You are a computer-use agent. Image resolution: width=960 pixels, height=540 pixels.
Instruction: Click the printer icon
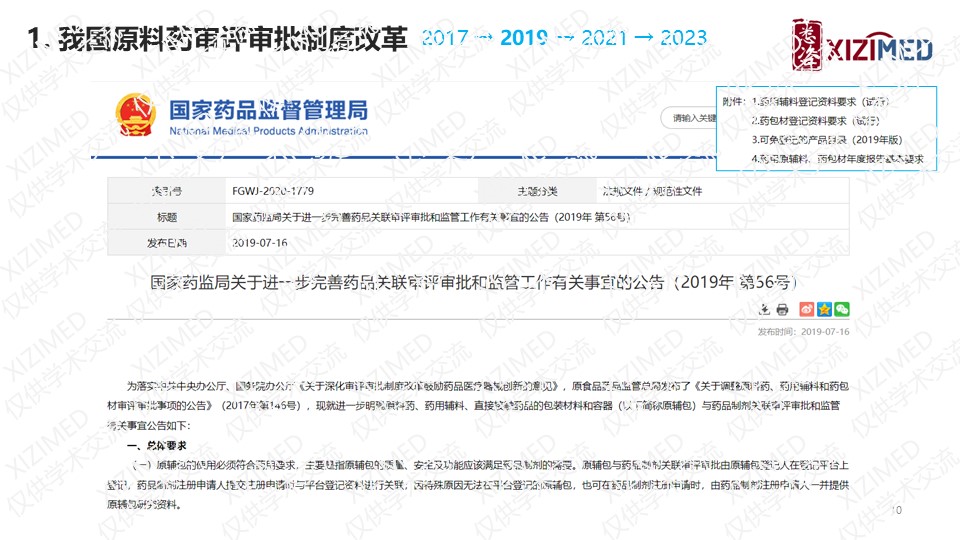(783, 309)
